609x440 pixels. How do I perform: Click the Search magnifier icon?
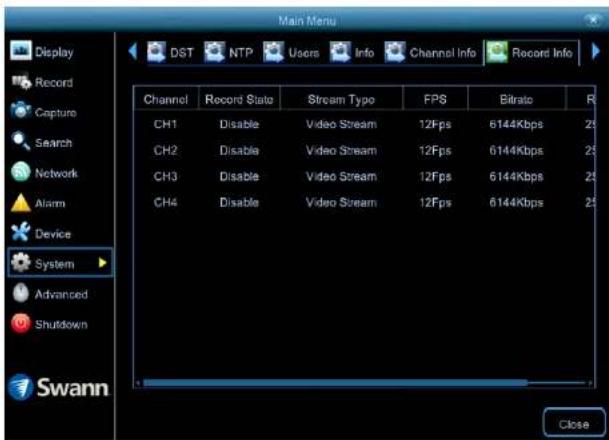[21, 141]
